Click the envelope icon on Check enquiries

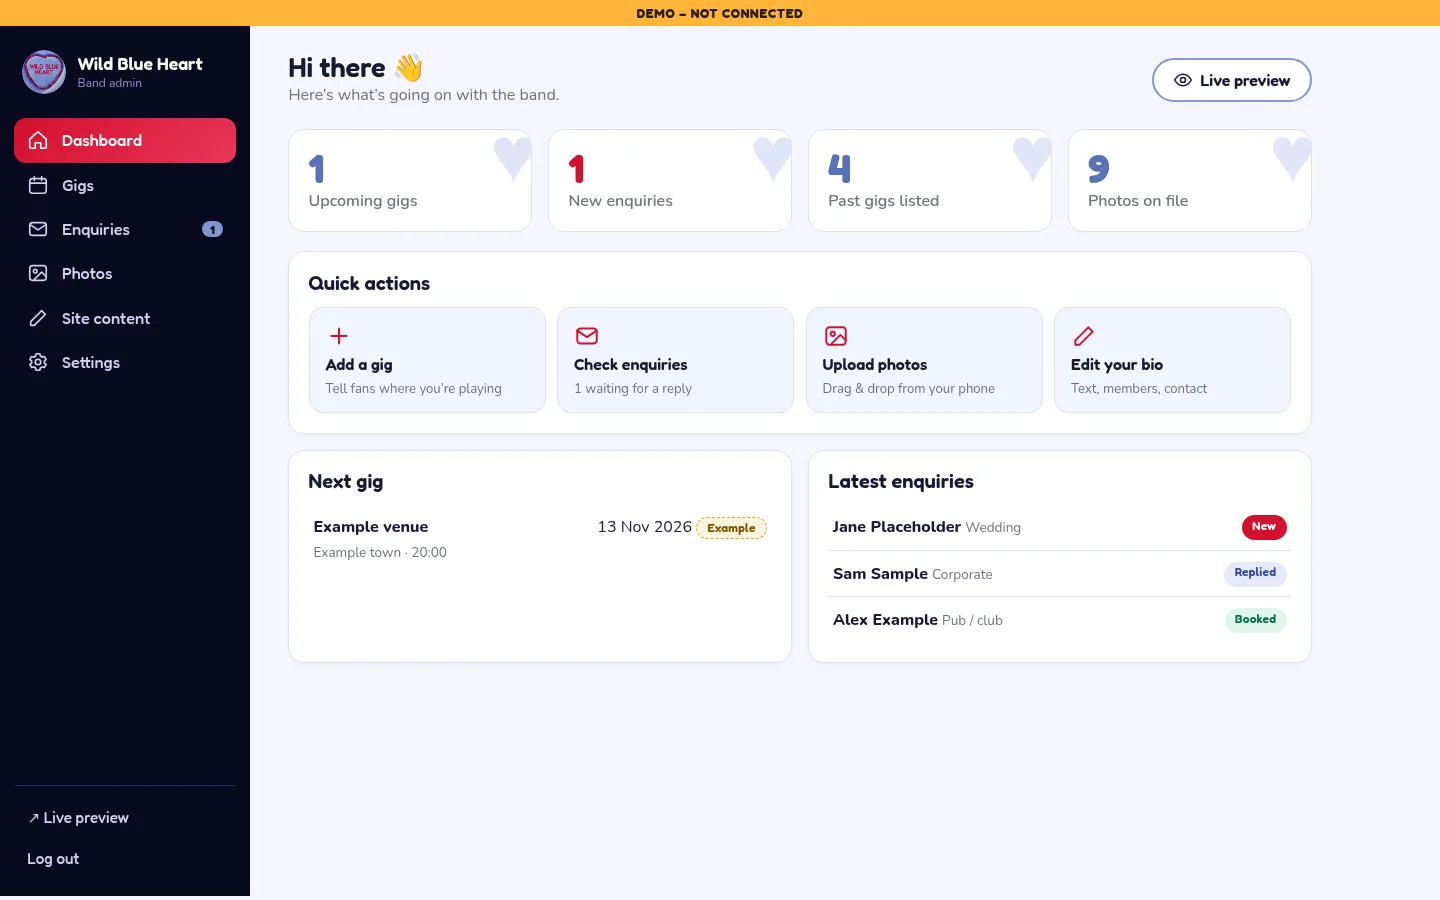pyautogui.click(x=587, y=336)
